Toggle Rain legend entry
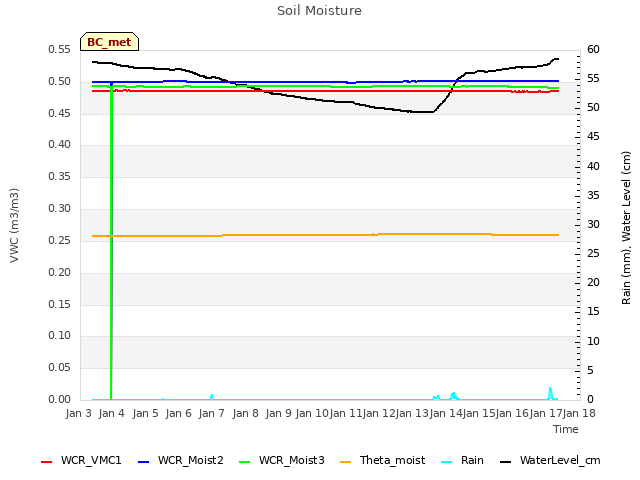The width and height of the screenshot is (640, 480). point(462,460)
